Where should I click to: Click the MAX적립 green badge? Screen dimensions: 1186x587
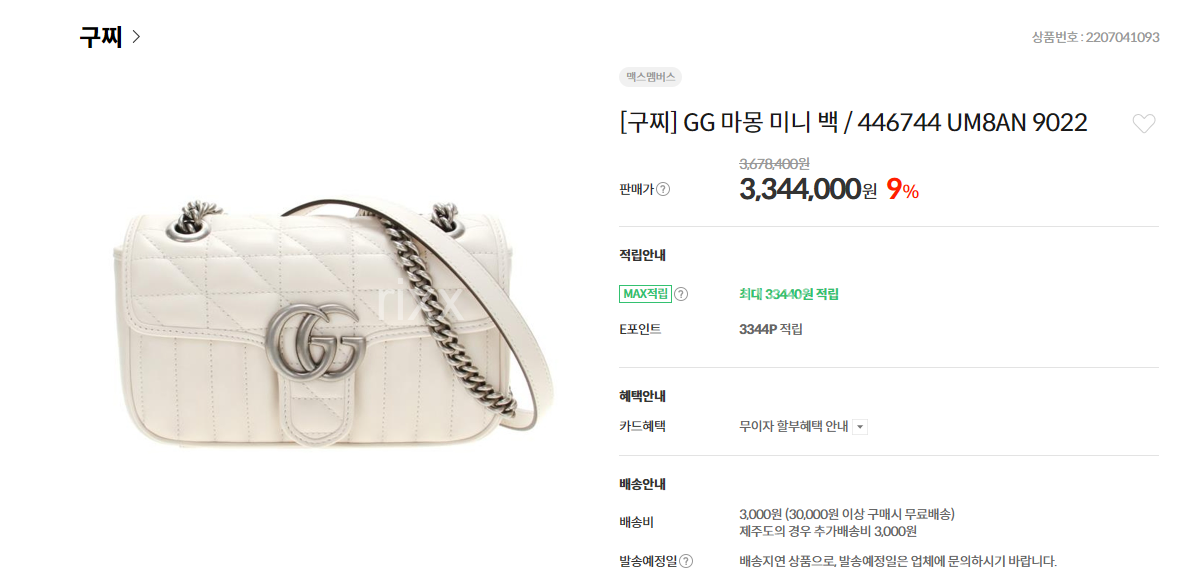click(645, 294)
